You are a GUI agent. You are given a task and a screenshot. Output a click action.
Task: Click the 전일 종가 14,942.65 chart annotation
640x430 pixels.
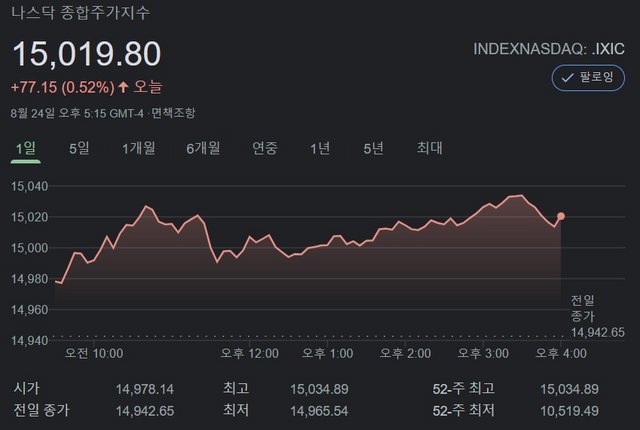click(x=598, y=316)
